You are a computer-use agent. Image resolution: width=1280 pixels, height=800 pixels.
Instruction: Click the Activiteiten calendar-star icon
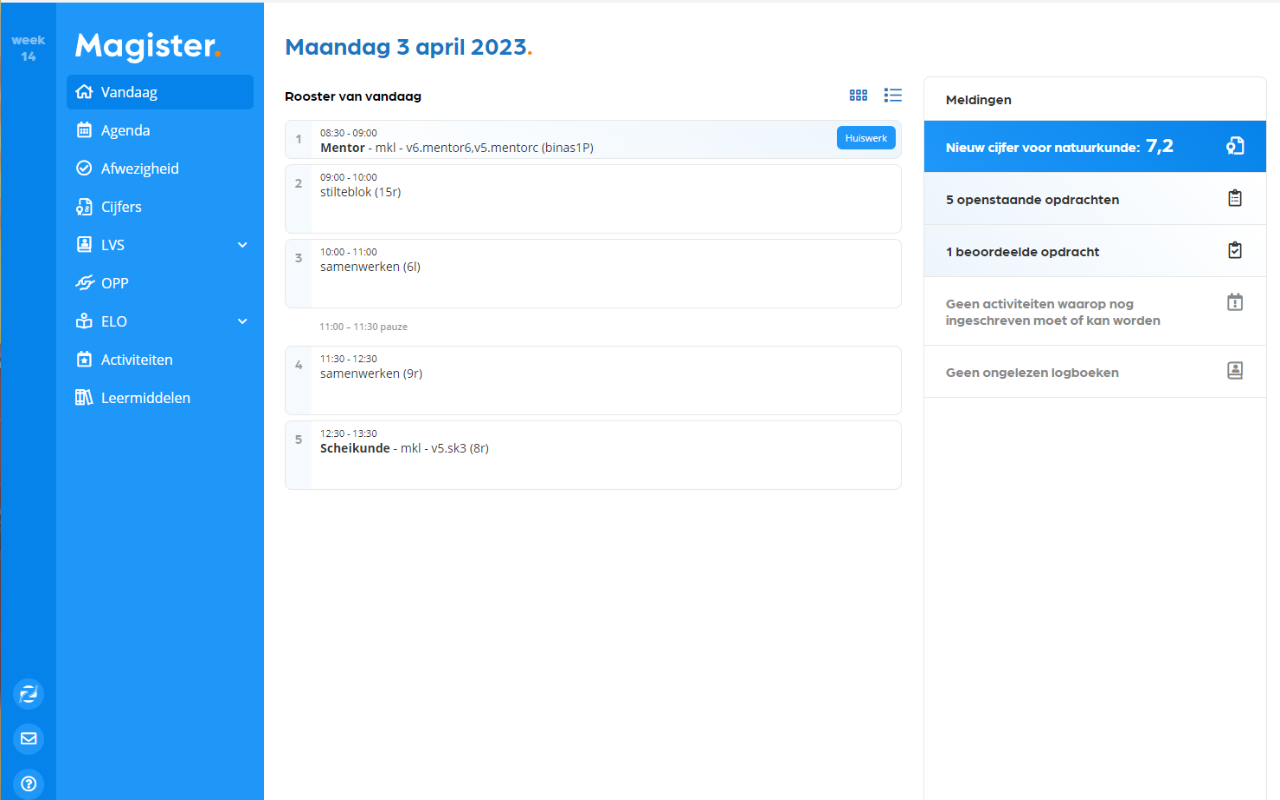(x=84, y=360)
